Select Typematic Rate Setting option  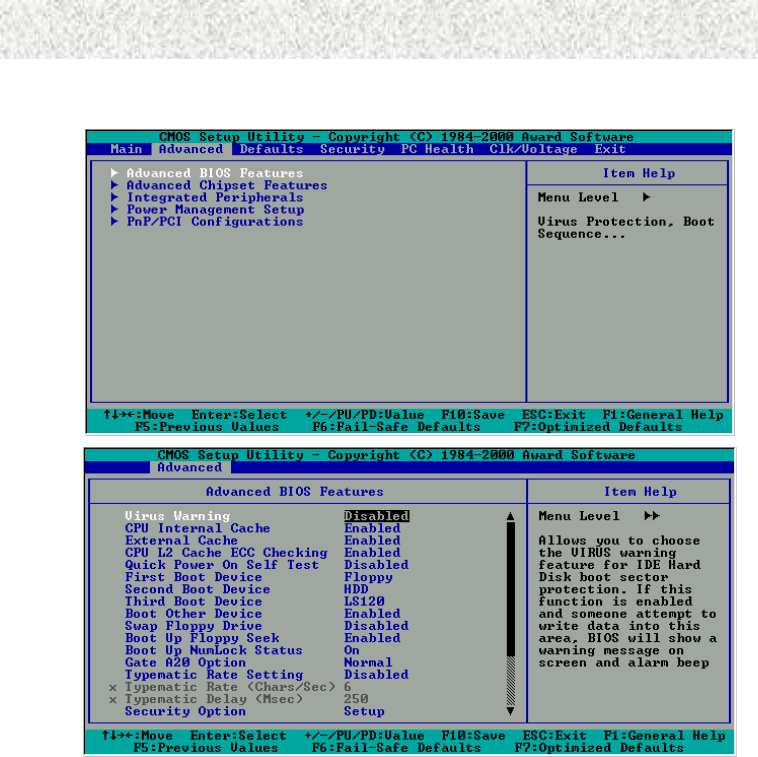(x=214, y=675)
